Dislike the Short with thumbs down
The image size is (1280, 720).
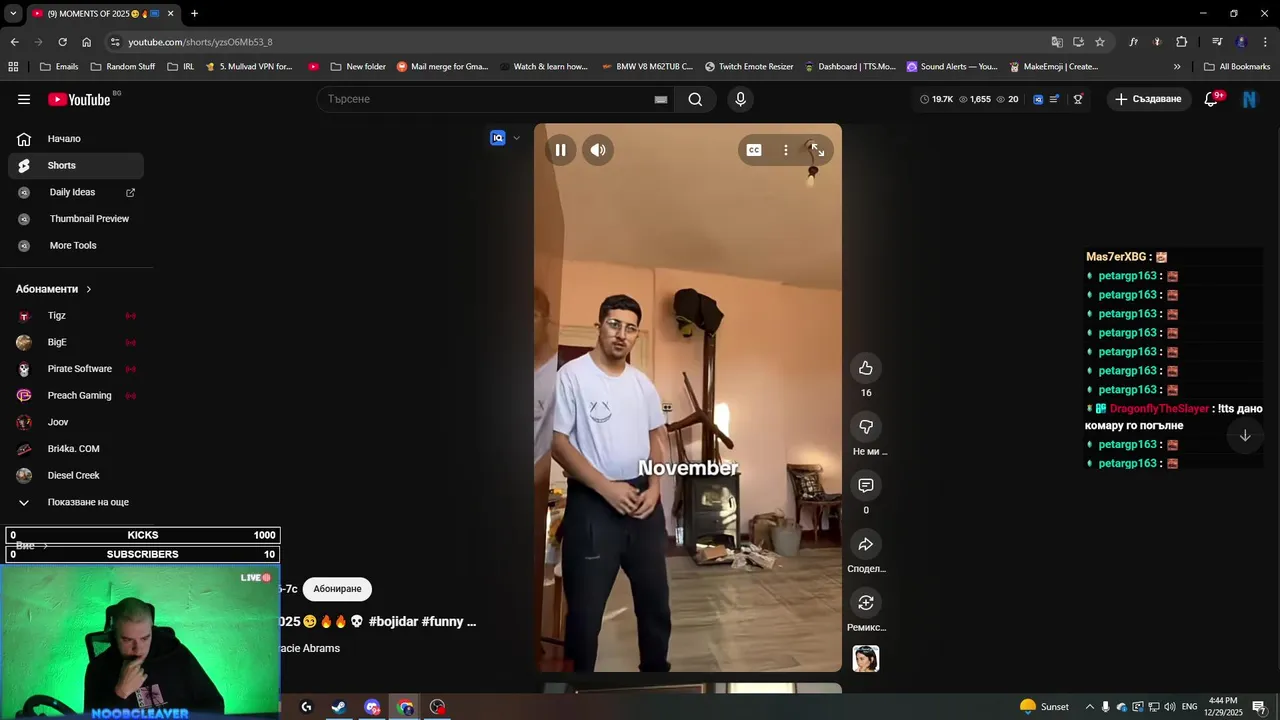866,427
